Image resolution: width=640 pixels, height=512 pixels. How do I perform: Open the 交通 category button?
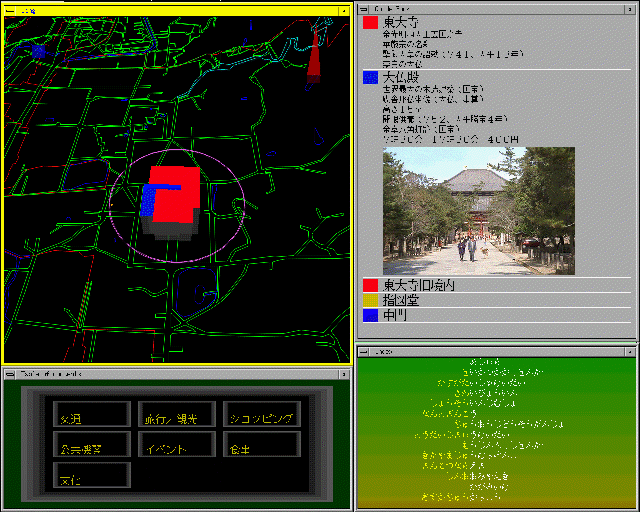coord(92,414)
